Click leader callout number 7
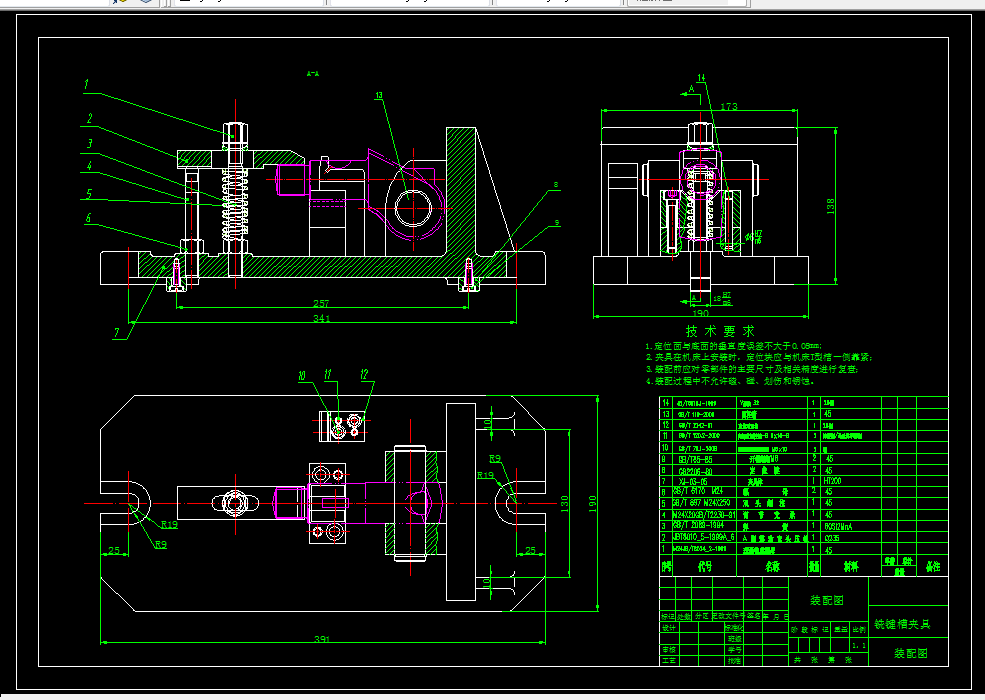Image resolution: width=985 pixels, height=700 pixels. tap(117, 332)
